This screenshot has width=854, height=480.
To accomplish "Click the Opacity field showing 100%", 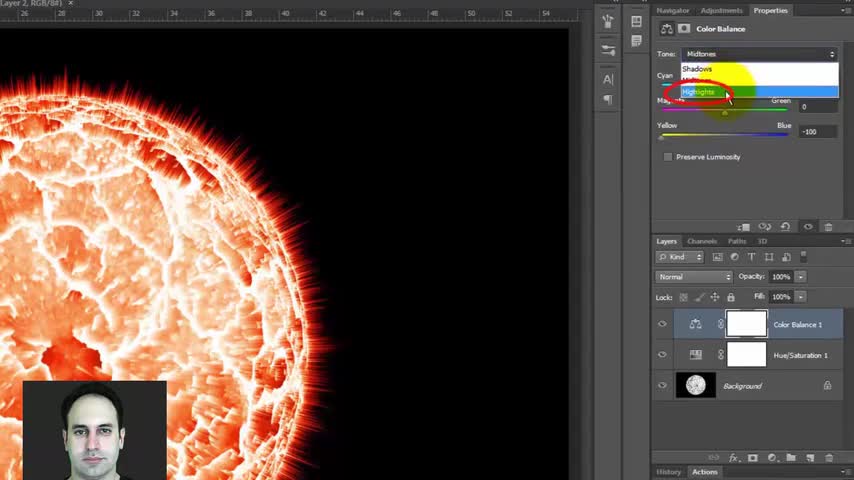I will pos(781,277).
